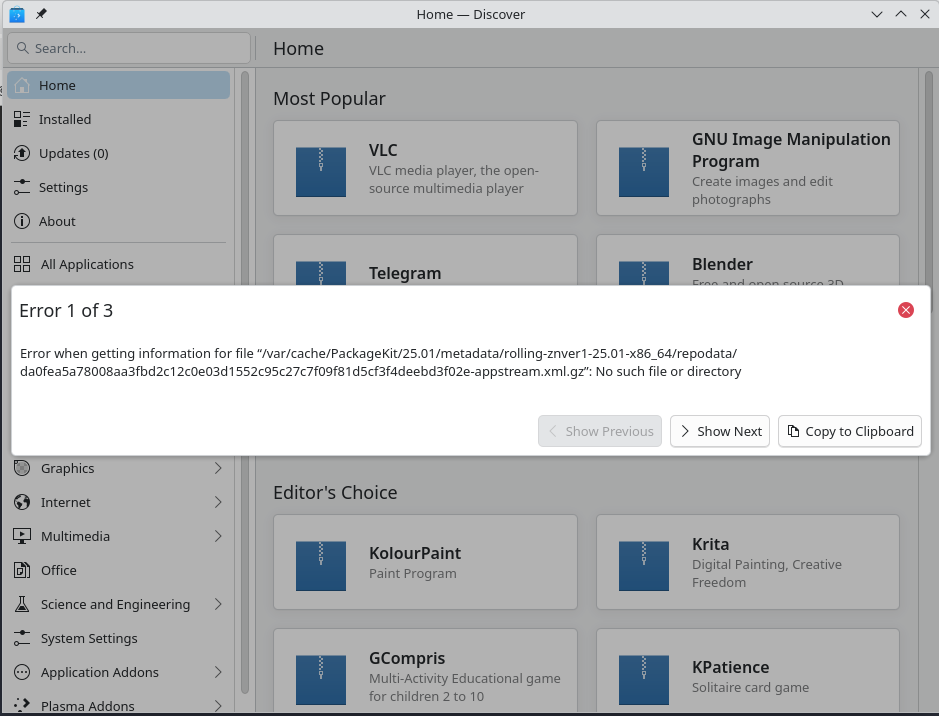Expand the Internet category chevron

coord(218,502)
